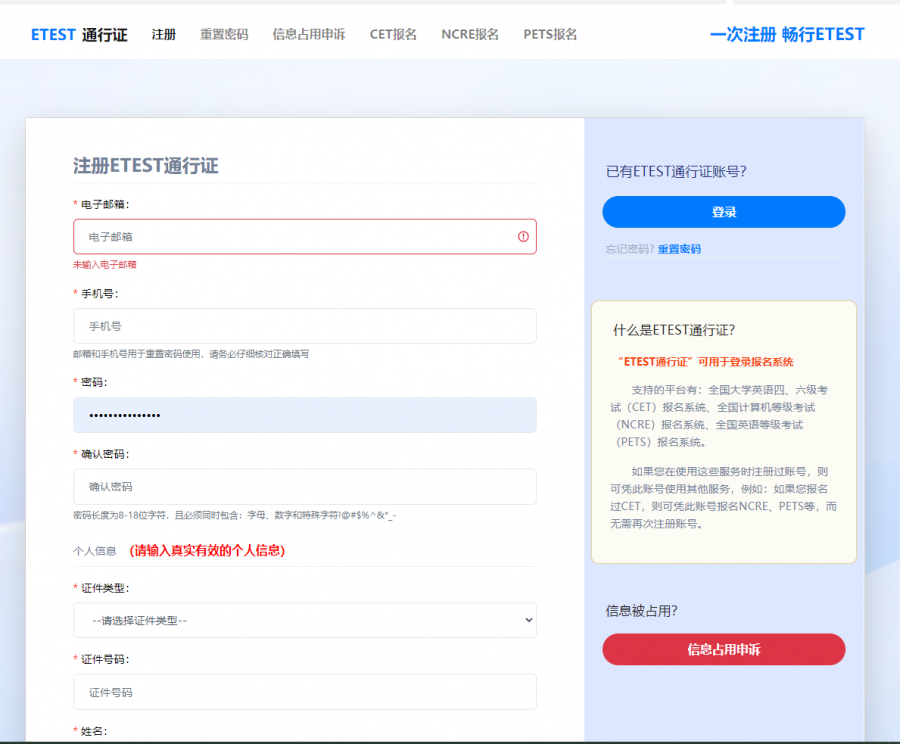Go to 信息占用申诉 in top navigation
This screenshot has height=744, width=900.
pyautogui.click(x=309, y=34)
